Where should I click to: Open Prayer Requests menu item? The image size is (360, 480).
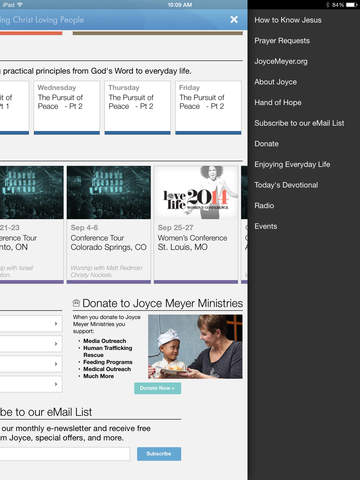coord(282,41)
